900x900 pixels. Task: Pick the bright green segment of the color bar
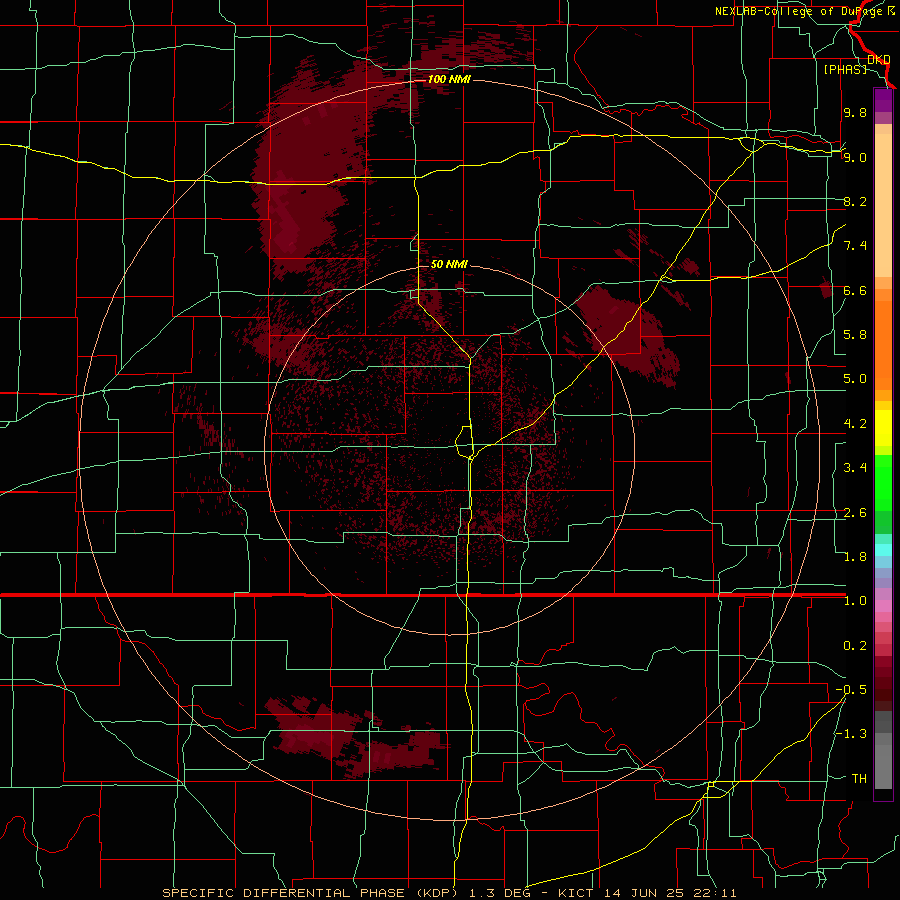click(883, 482)
